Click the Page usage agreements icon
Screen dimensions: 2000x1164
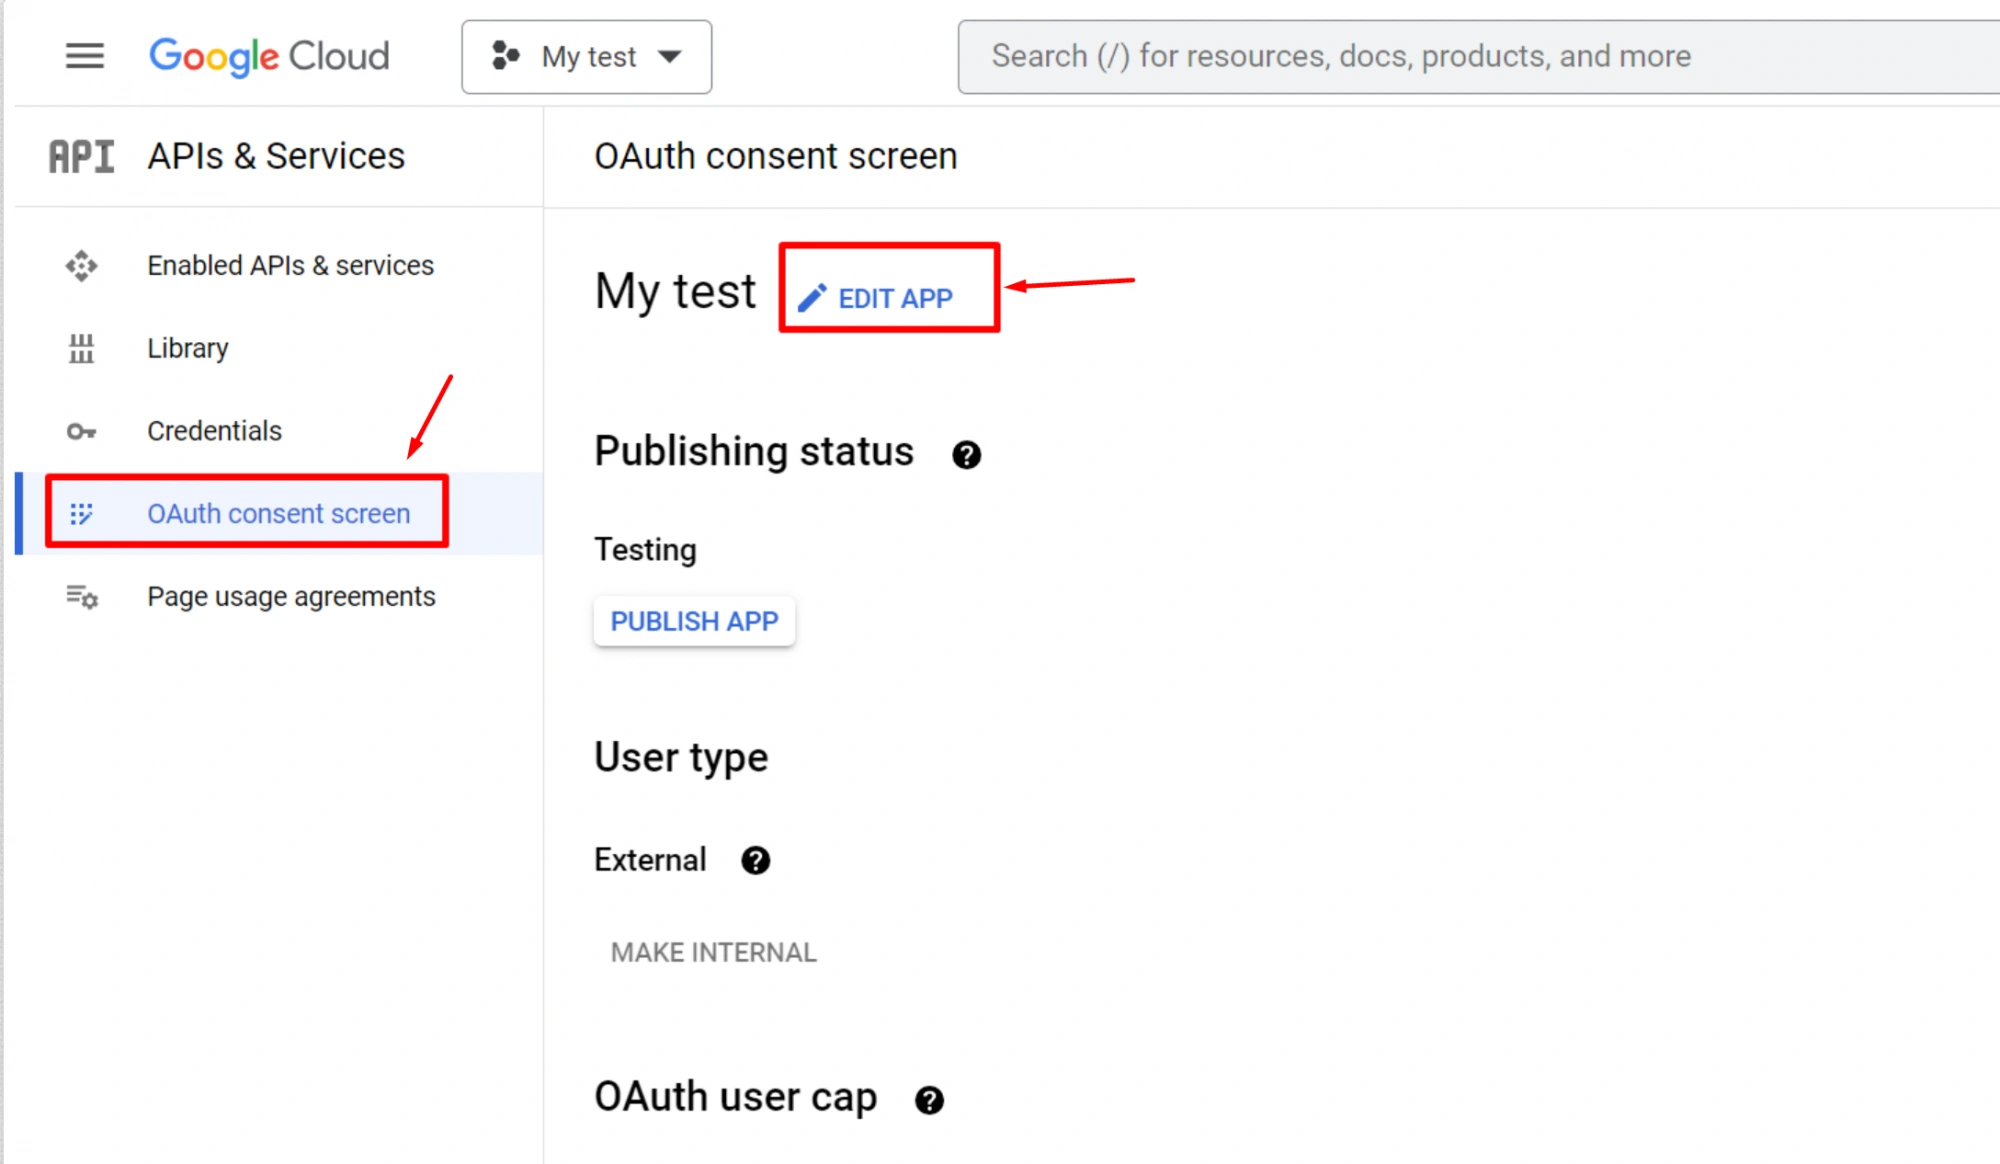click(x=81, y=597)
